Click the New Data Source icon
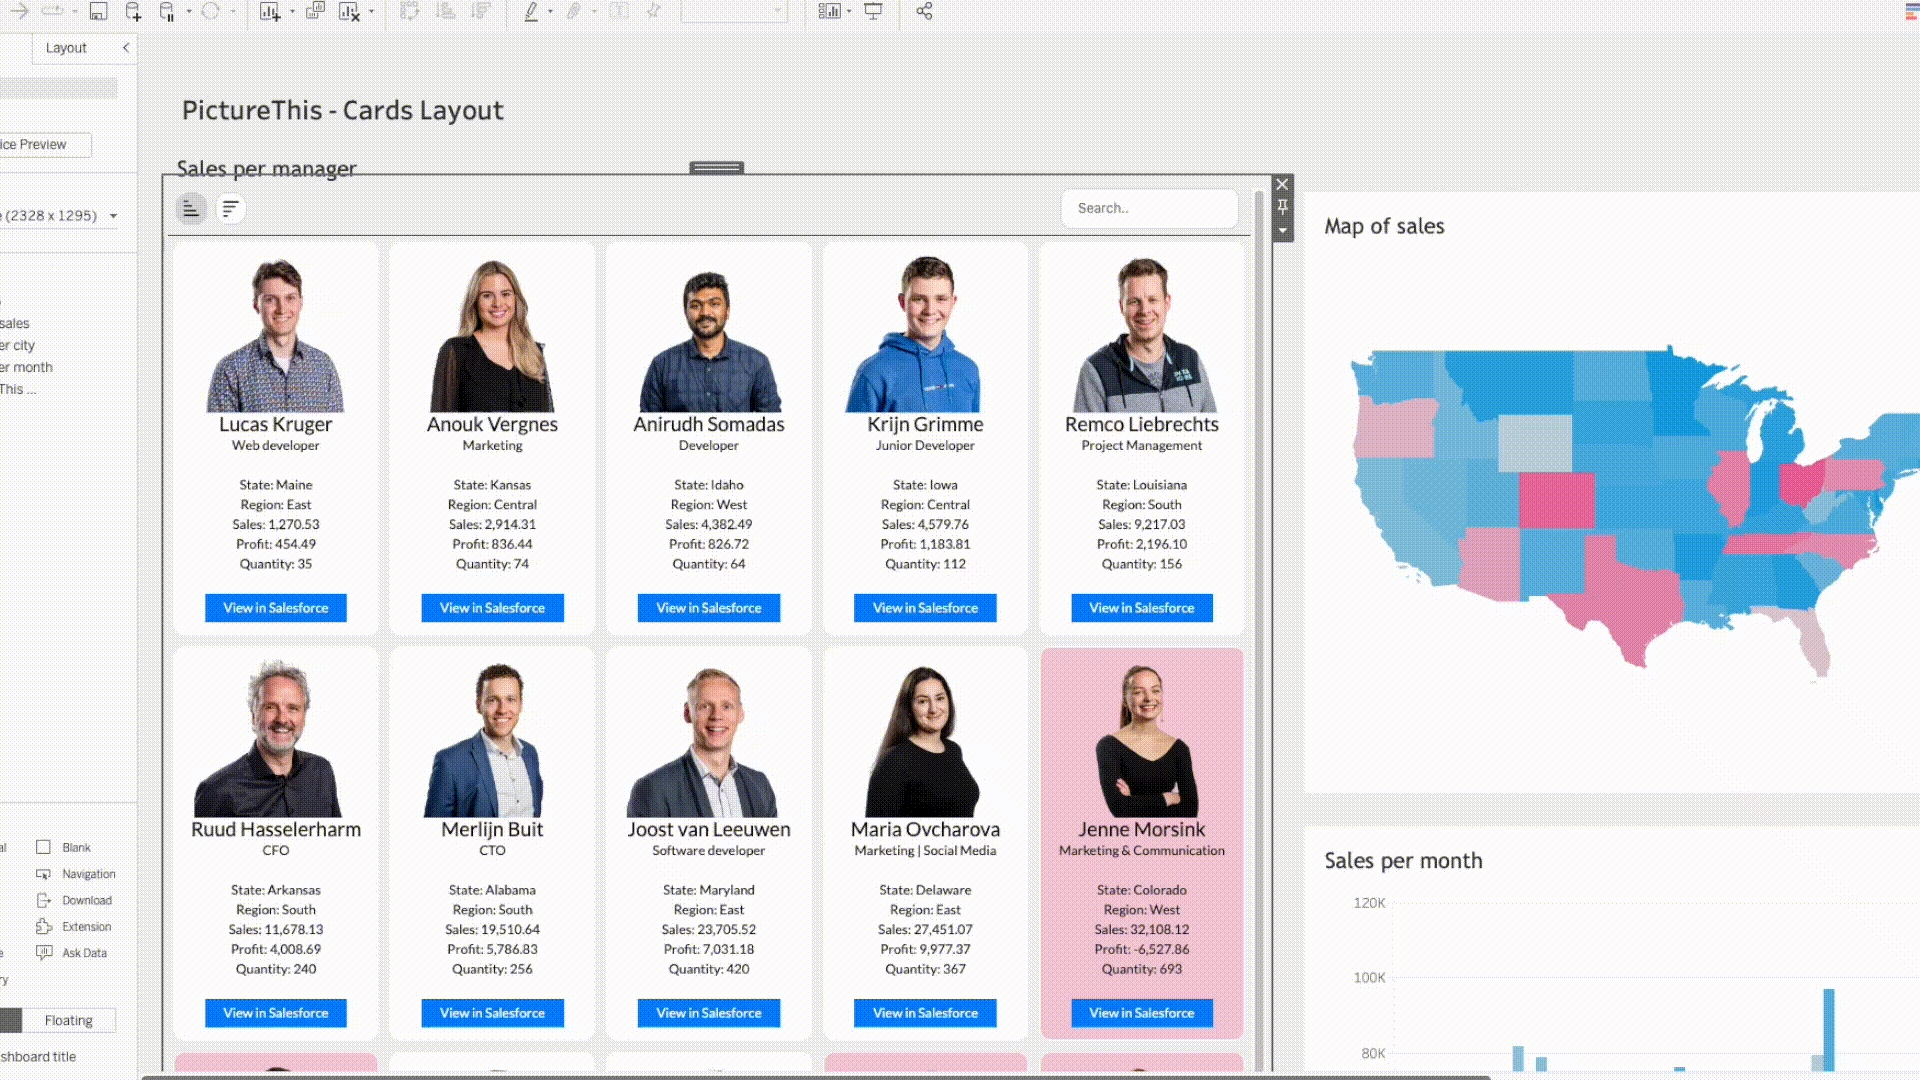 [133, 12]
